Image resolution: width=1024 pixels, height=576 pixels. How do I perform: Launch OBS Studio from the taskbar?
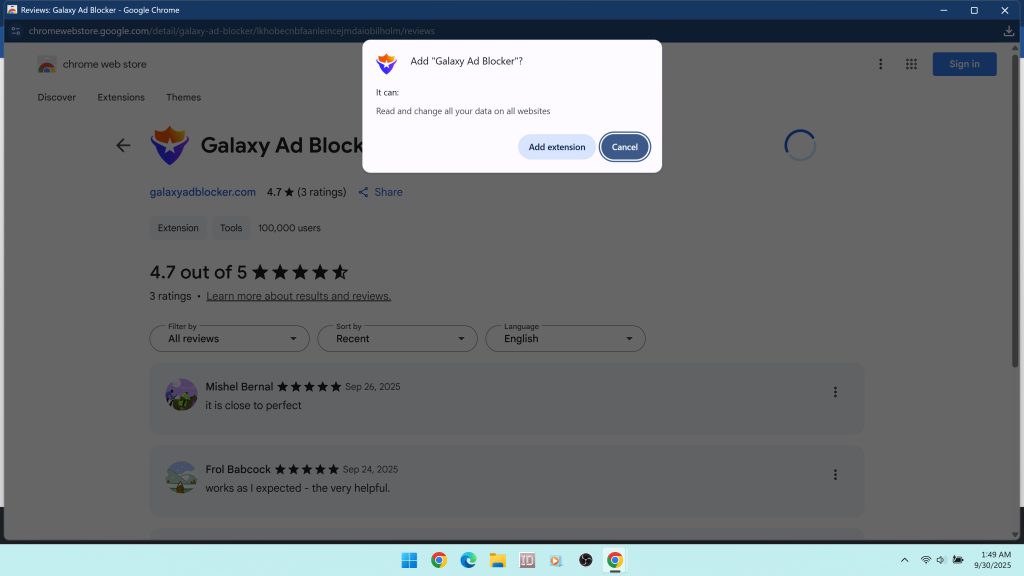585,560
